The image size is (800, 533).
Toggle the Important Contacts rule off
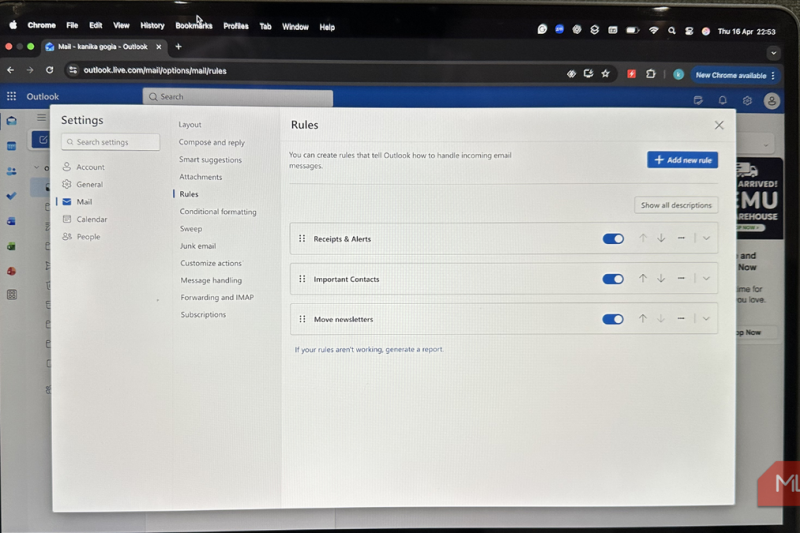tap(613, 279)
